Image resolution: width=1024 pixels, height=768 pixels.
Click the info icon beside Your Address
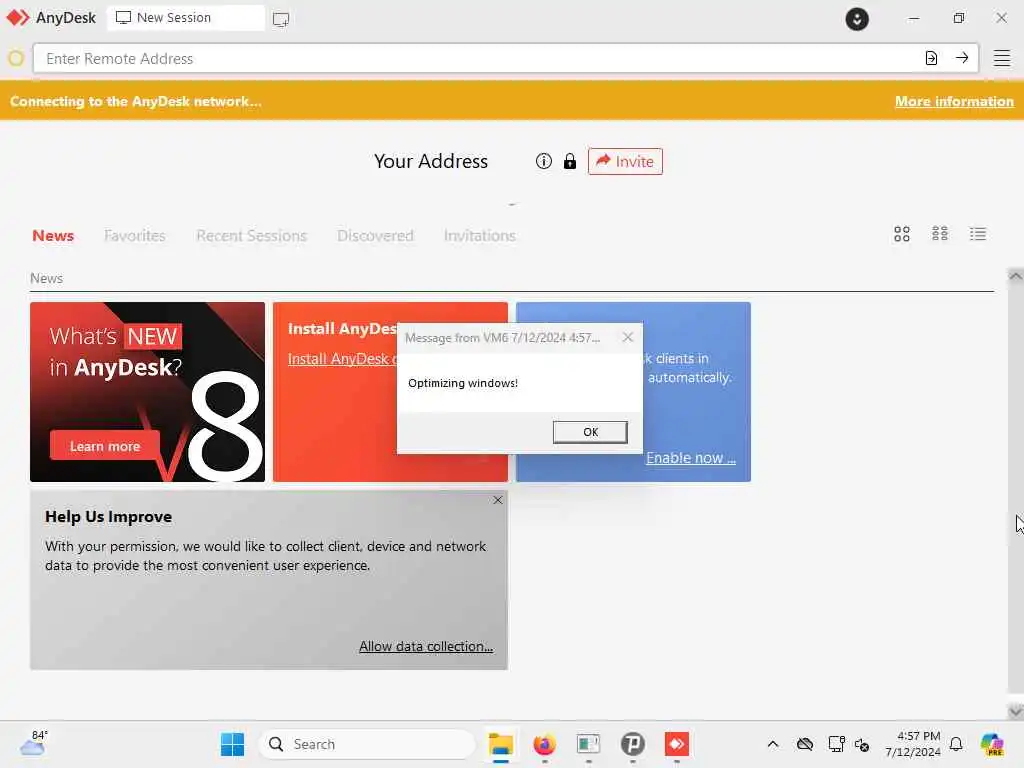point(543,161)
